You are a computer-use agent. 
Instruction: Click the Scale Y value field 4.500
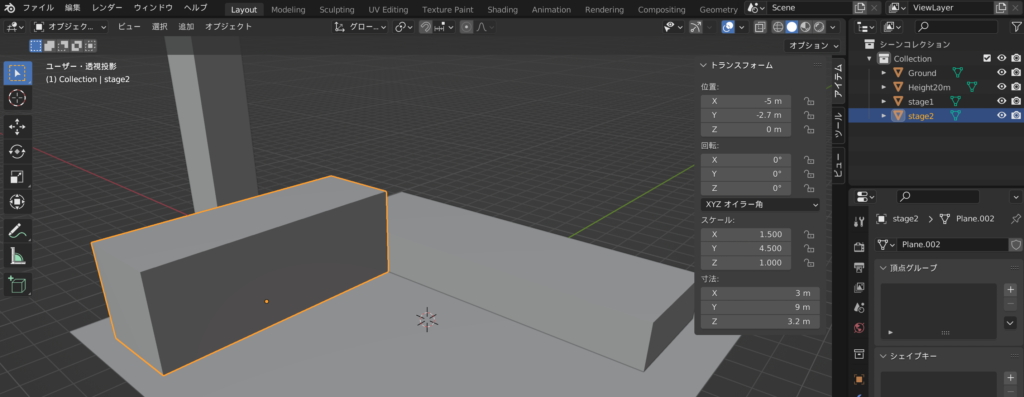pyautogui.click(x=746, y=248)
